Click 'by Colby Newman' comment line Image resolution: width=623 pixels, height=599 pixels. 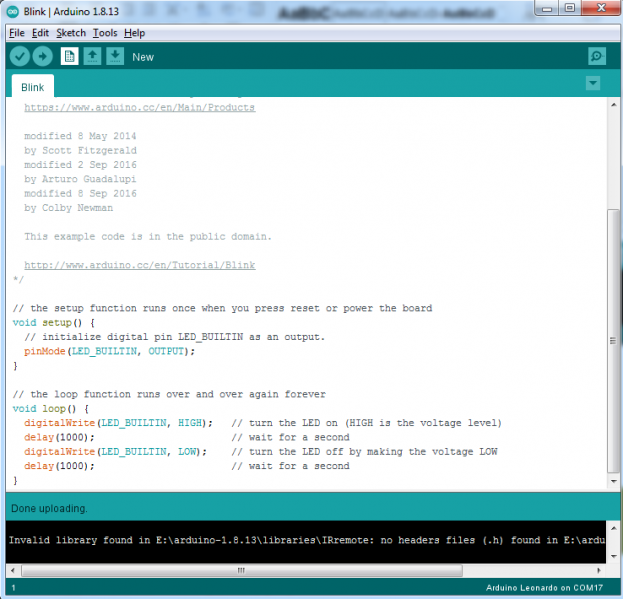[68, 208]
